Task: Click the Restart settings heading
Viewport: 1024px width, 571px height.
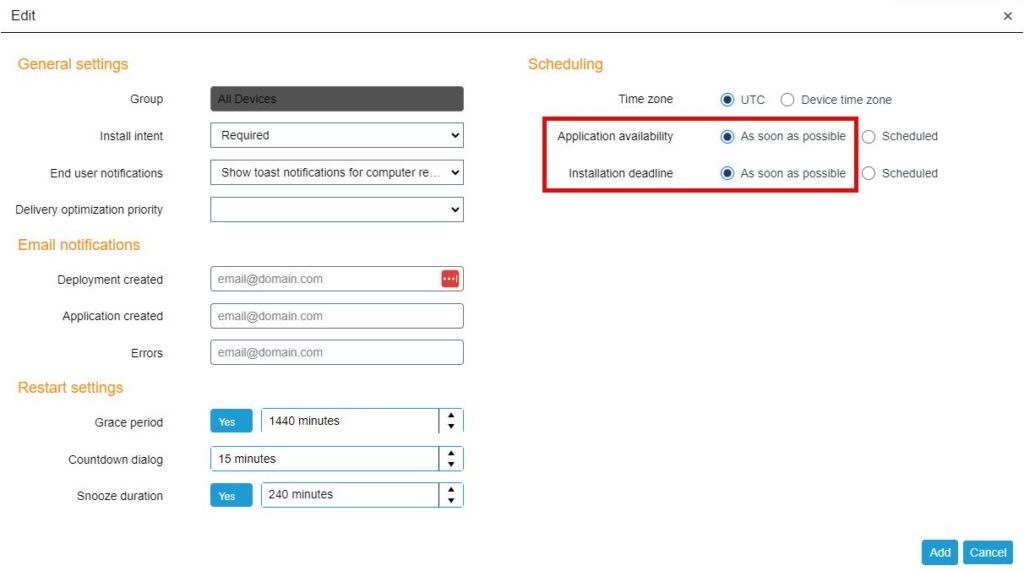Action: coord(71,387)
